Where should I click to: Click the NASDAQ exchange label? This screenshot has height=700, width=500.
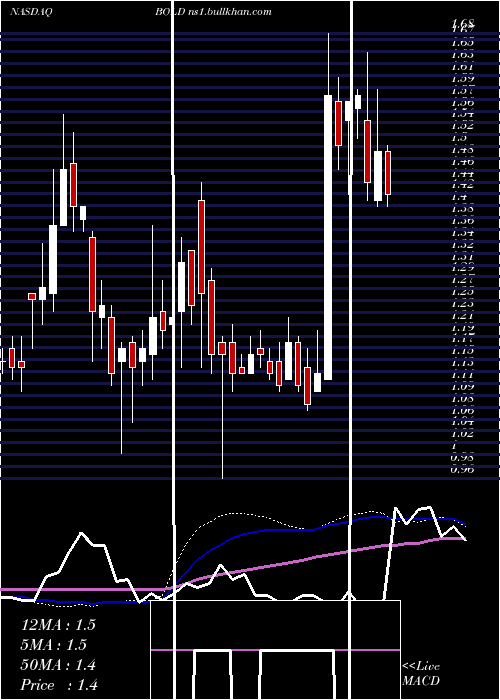(31, 12)
